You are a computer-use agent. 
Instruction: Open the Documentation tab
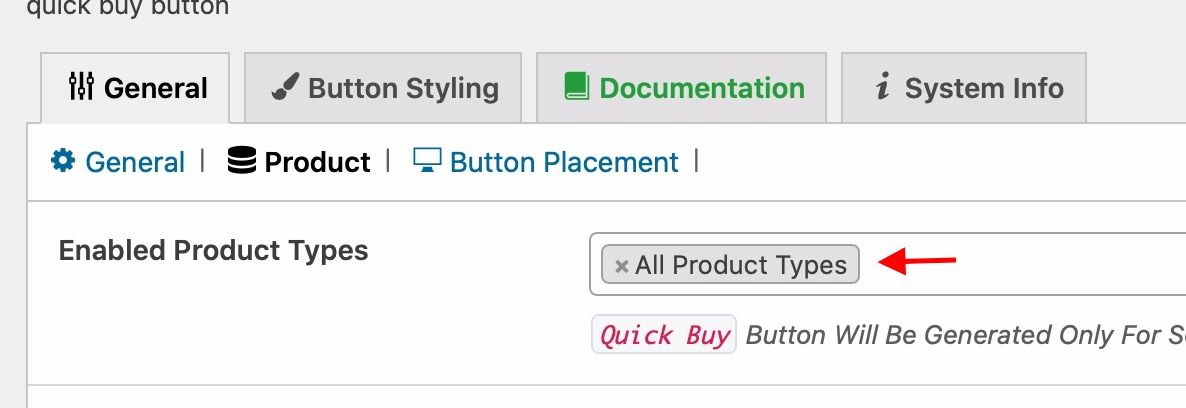point(681,88)
